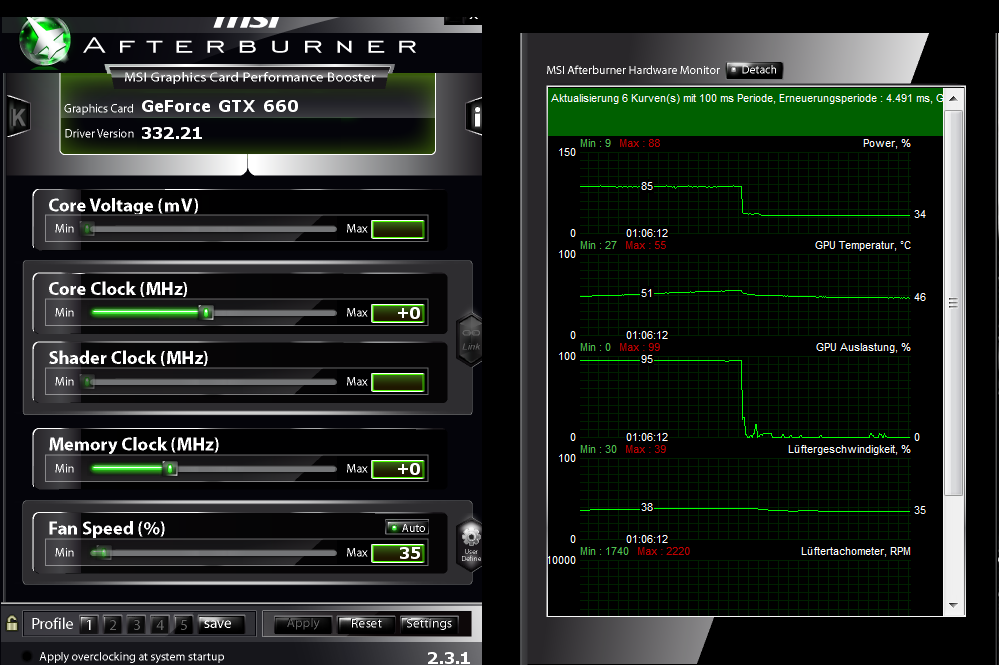
Task: Click the Lüftergeschwindigkeit, % graph label
Action: click(849, 449)
